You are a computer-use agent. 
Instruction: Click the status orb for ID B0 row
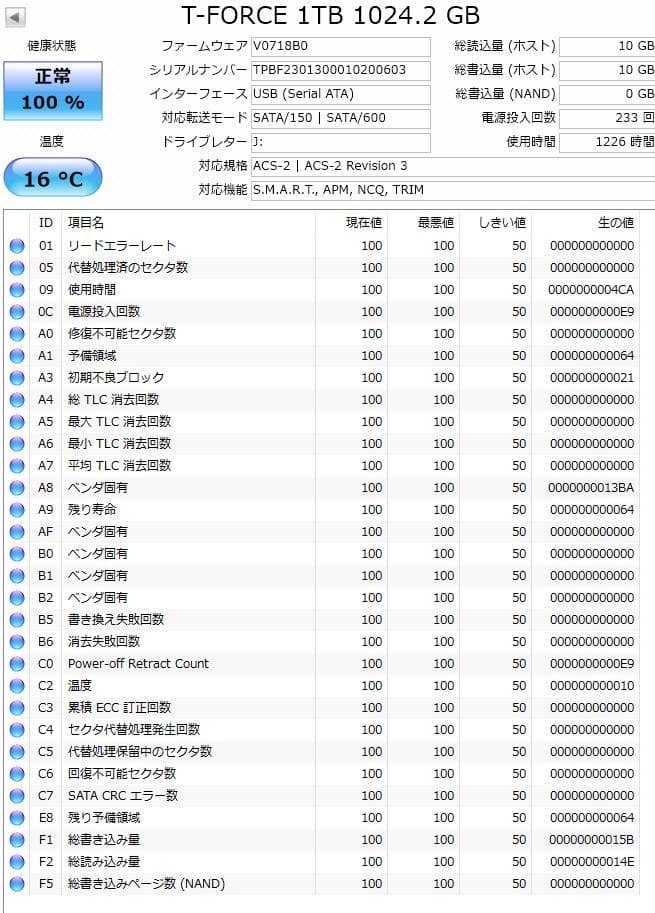17,554
